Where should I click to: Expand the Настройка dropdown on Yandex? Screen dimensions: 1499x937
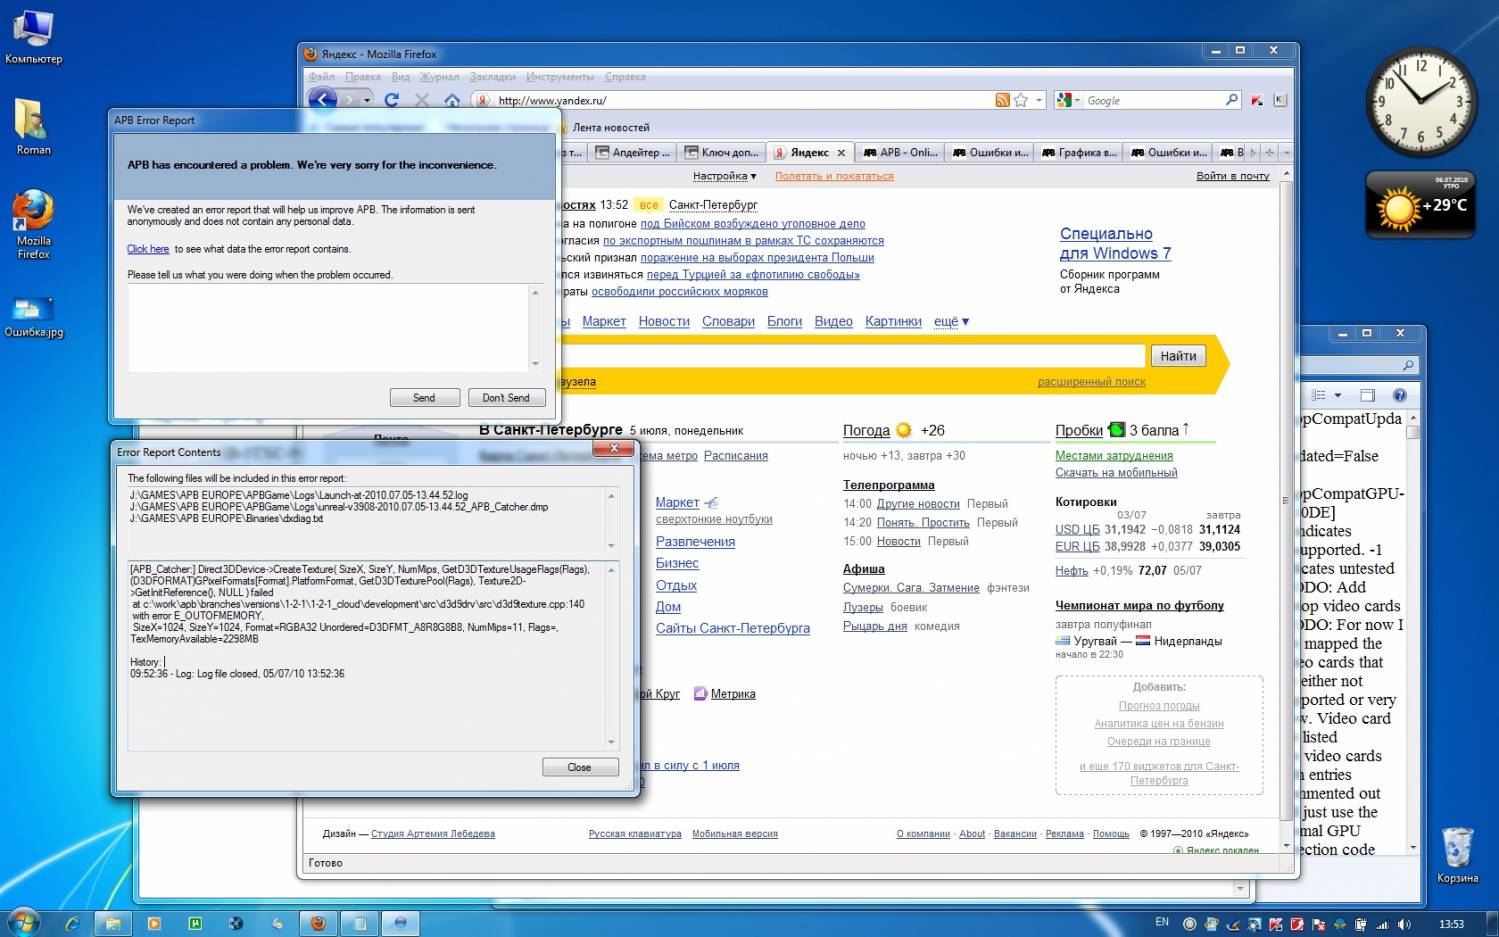click(725, 176)
